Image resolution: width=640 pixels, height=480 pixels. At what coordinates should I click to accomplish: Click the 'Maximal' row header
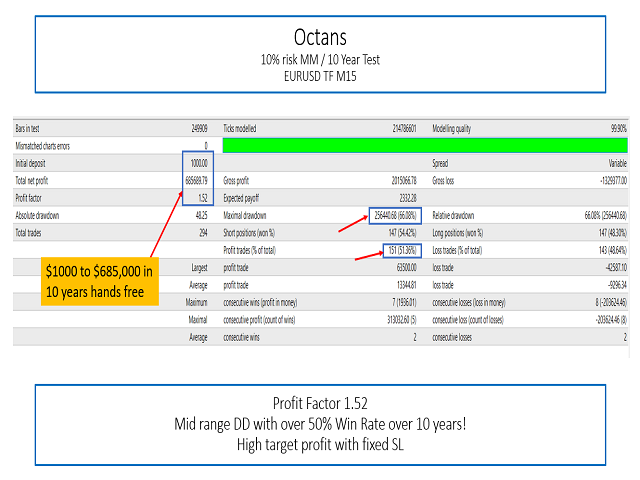point(198,320)
